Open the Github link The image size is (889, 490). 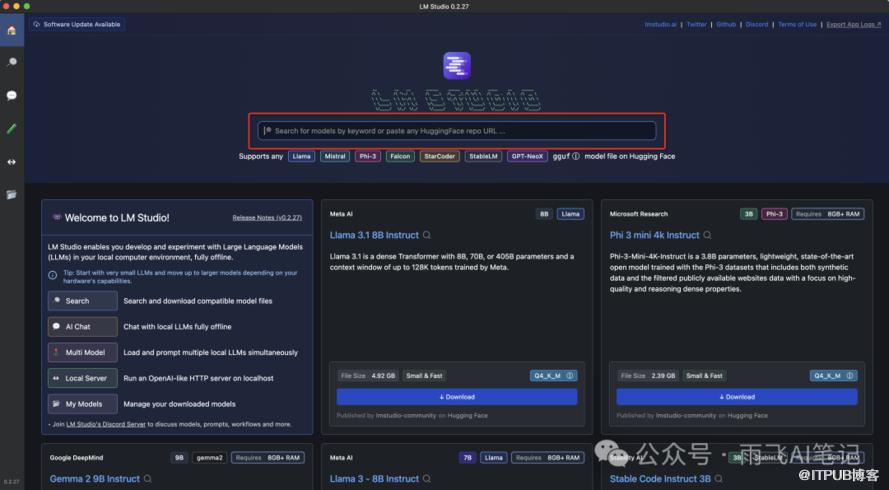click(x=726, y=24)
